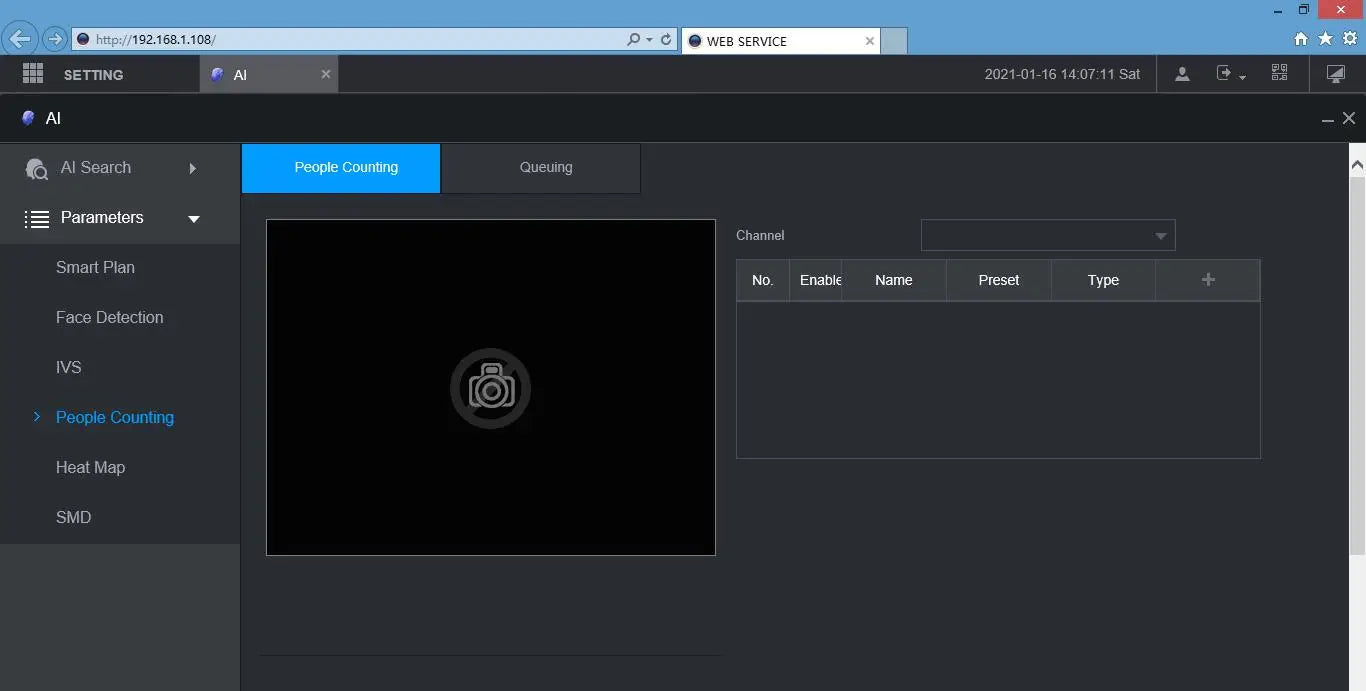Open Smart Plan settings

pyautogui.click(x=95, y=267)
